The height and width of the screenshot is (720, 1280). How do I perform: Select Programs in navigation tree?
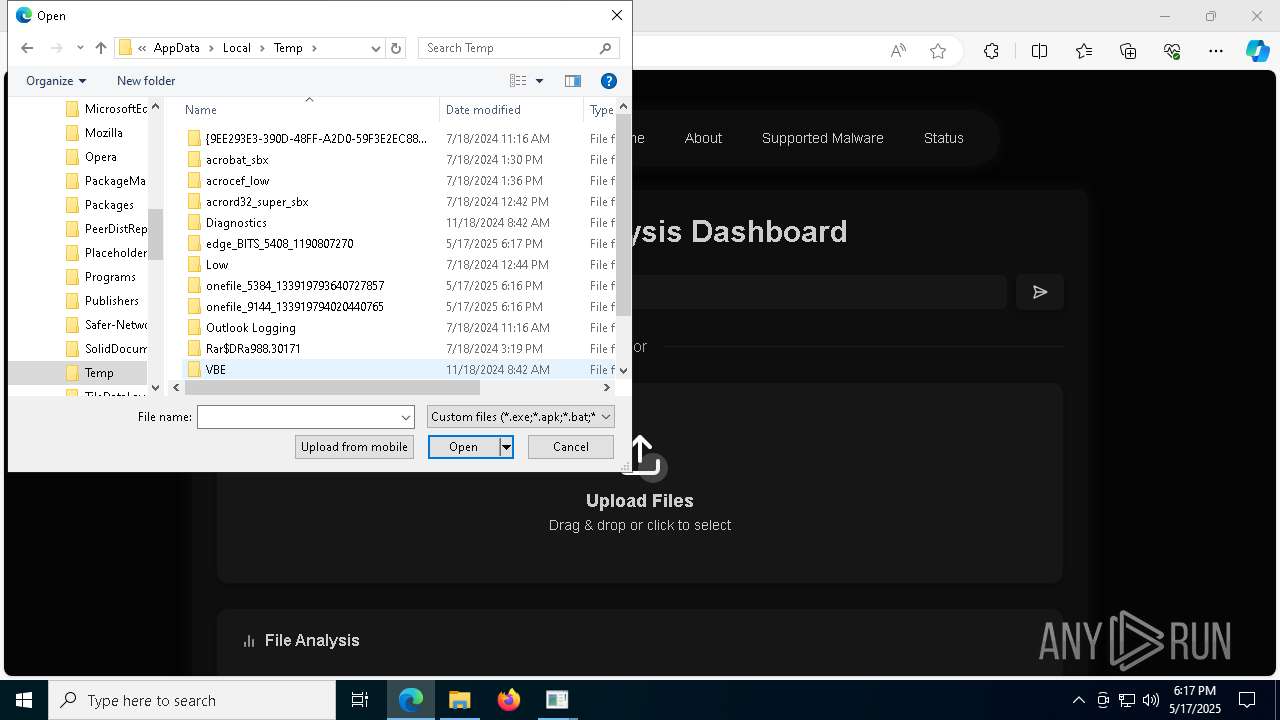coord(110,277)
